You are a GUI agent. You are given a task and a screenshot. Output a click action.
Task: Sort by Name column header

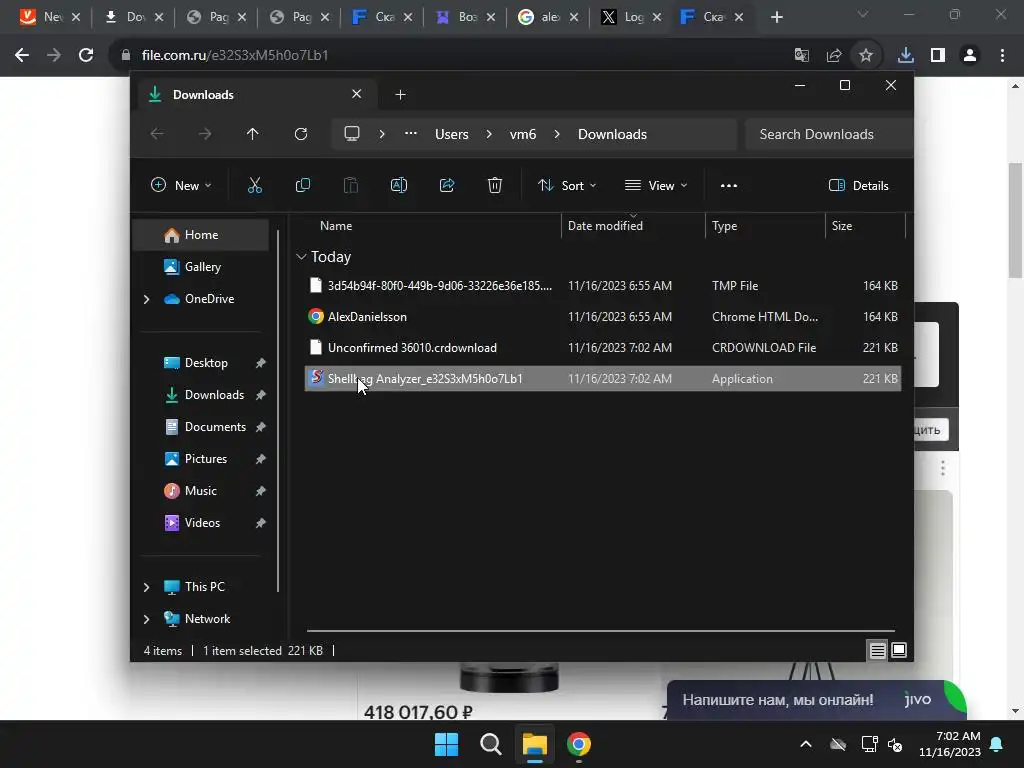tap(431, 226)
